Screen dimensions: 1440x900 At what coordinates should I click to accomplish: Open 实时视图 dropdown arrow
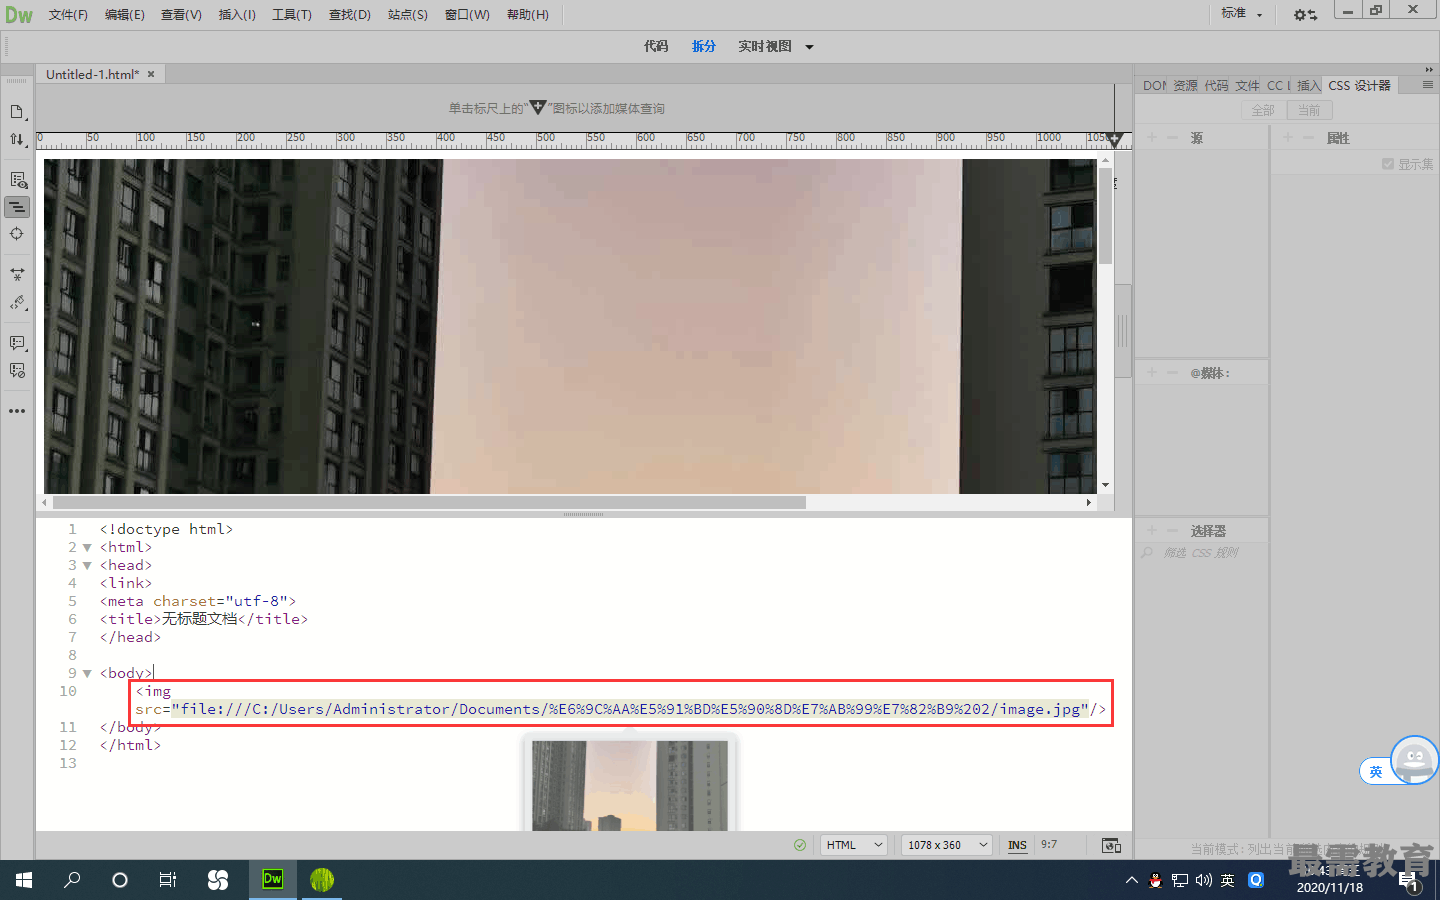click(810, 47)
